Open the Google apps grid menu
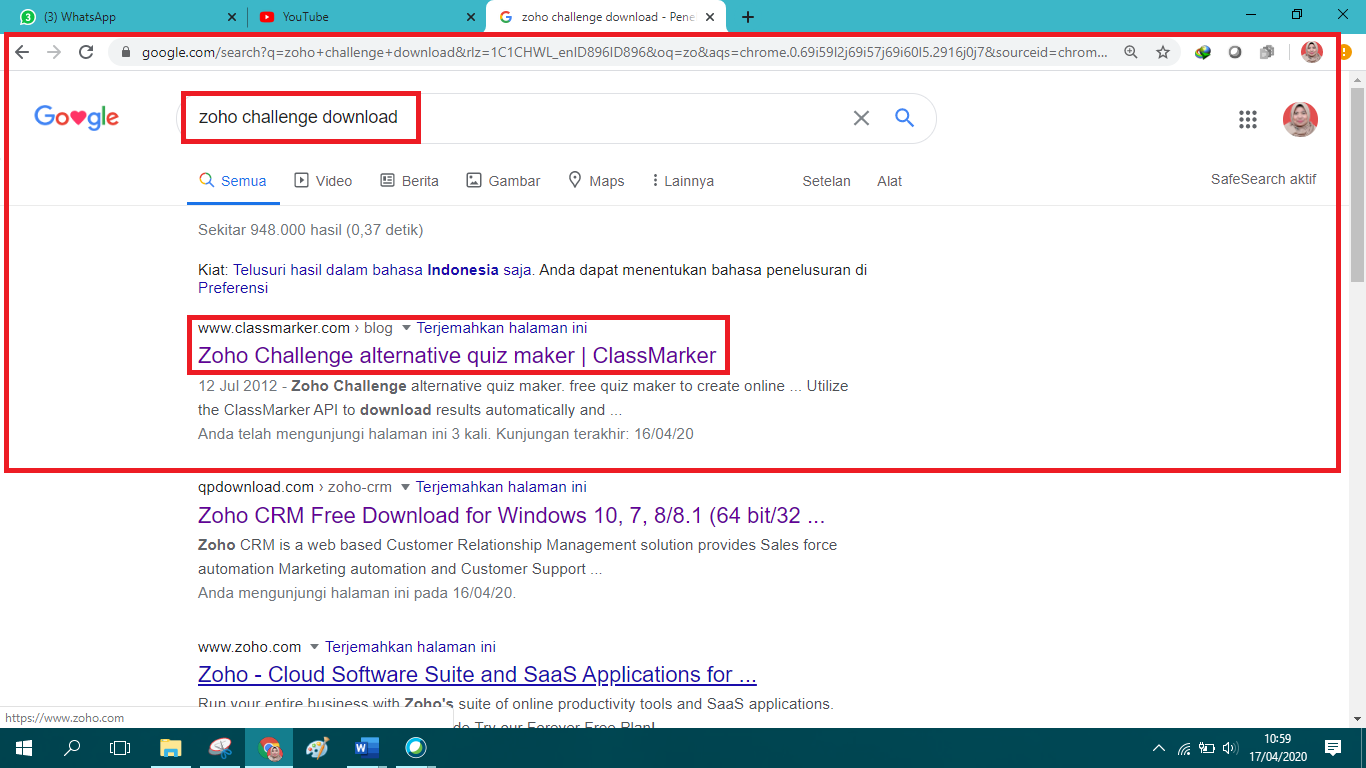The height and width of the screenshot is (768, 1366). click(1247, 119)
